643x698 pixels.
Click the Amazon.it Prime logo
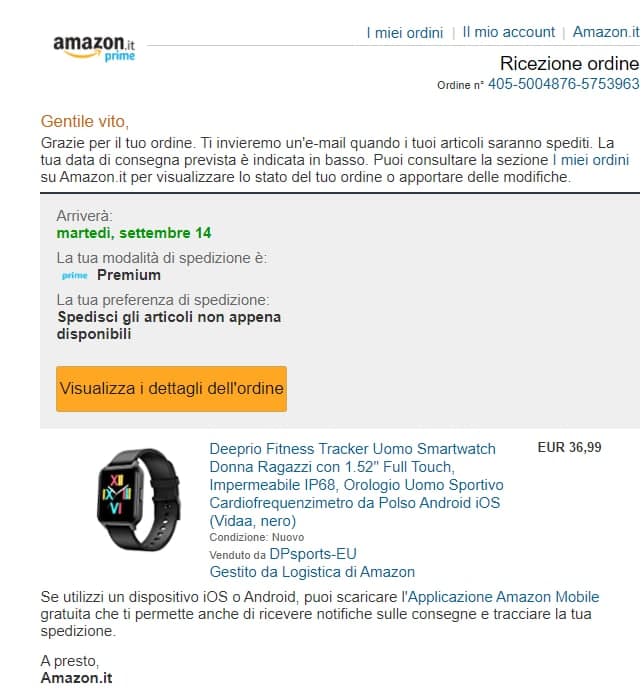[x=94, y=48]
